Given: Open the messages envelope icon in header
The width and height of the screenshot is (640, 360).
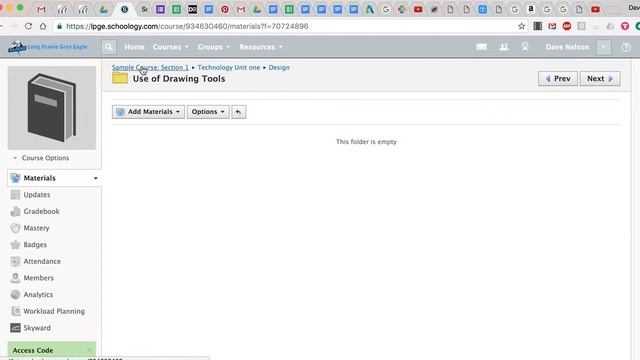Looking at the screenshot, I should 482,47.
